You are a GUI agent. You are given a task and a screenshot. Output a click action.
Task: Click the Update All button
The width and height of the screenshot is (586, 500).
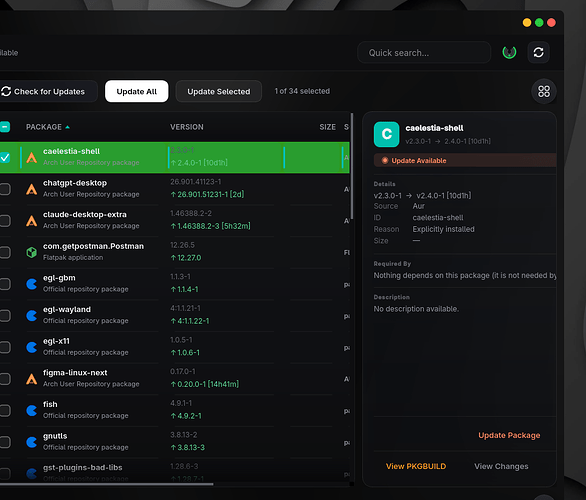coord(137,91)
